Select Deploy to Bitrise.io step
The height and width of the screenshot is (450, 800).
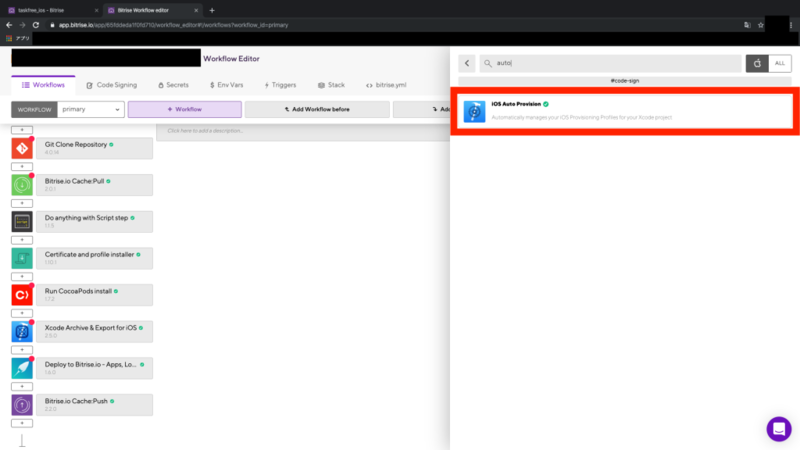94,368
